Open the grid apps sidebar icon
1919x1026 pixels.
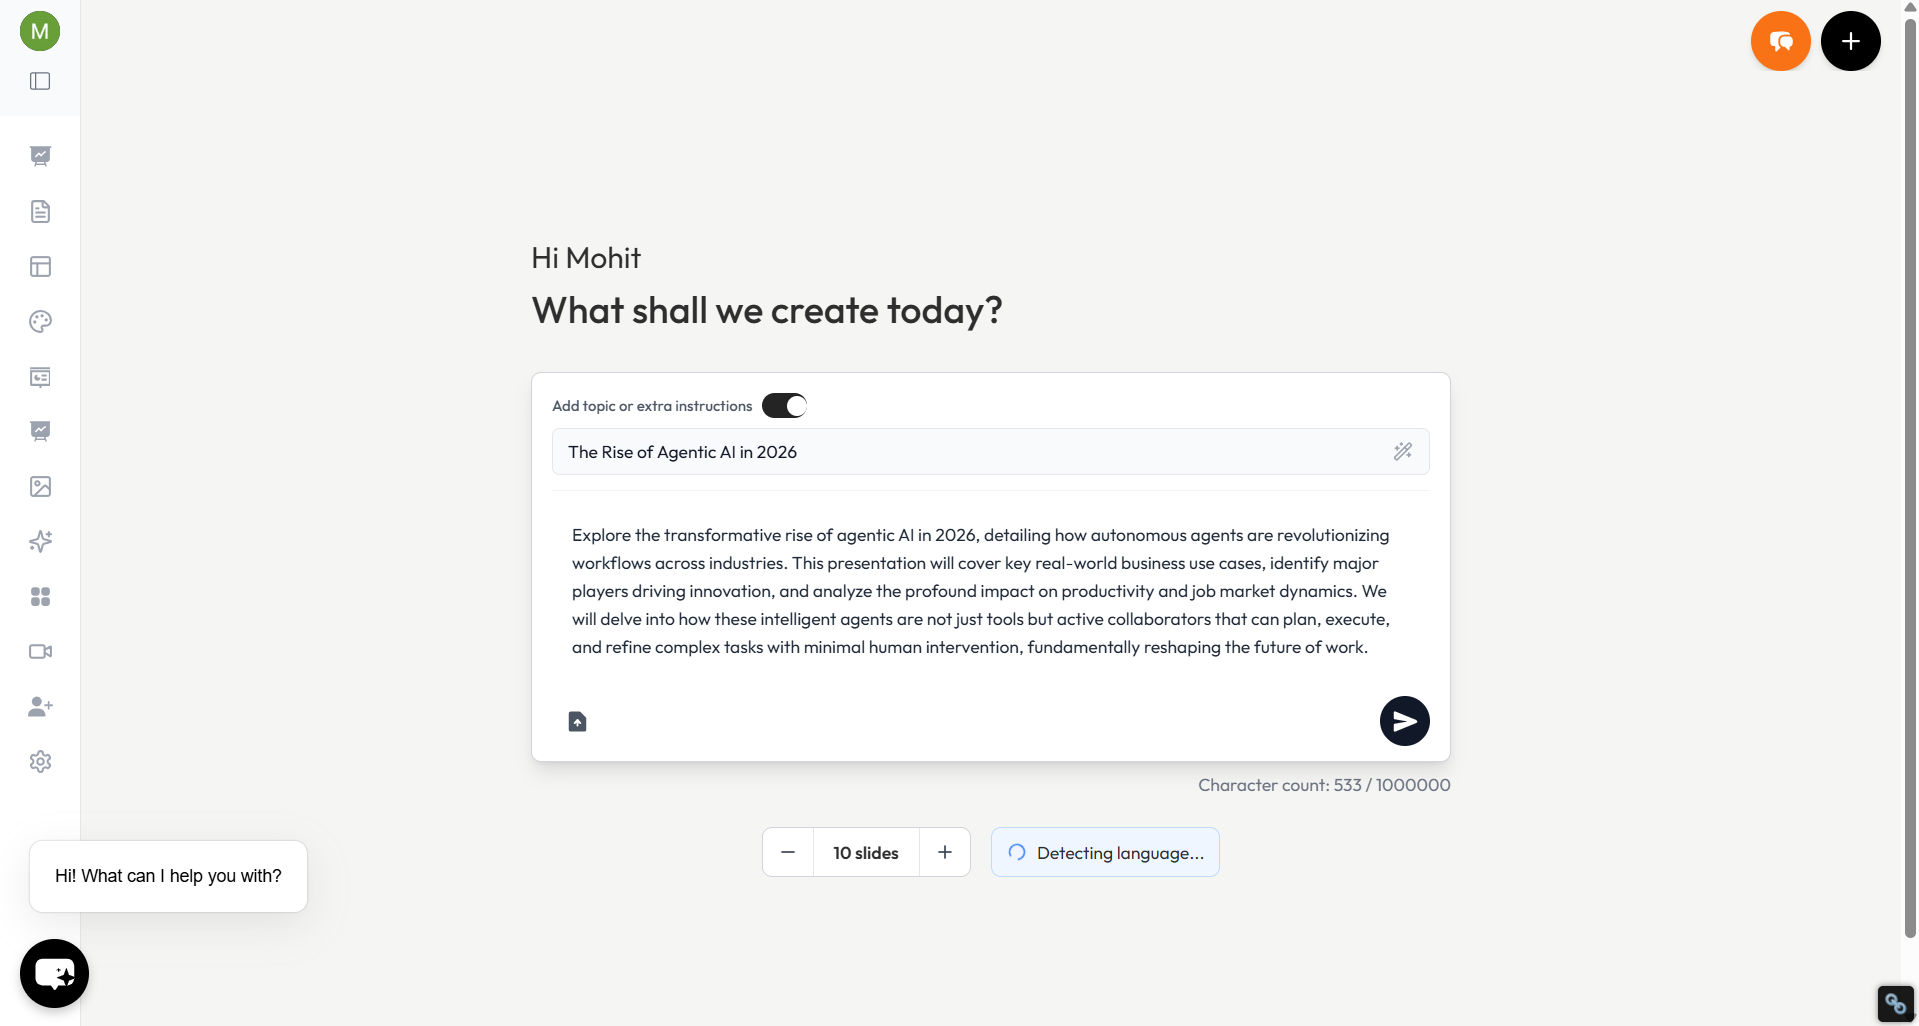[40, 597]
